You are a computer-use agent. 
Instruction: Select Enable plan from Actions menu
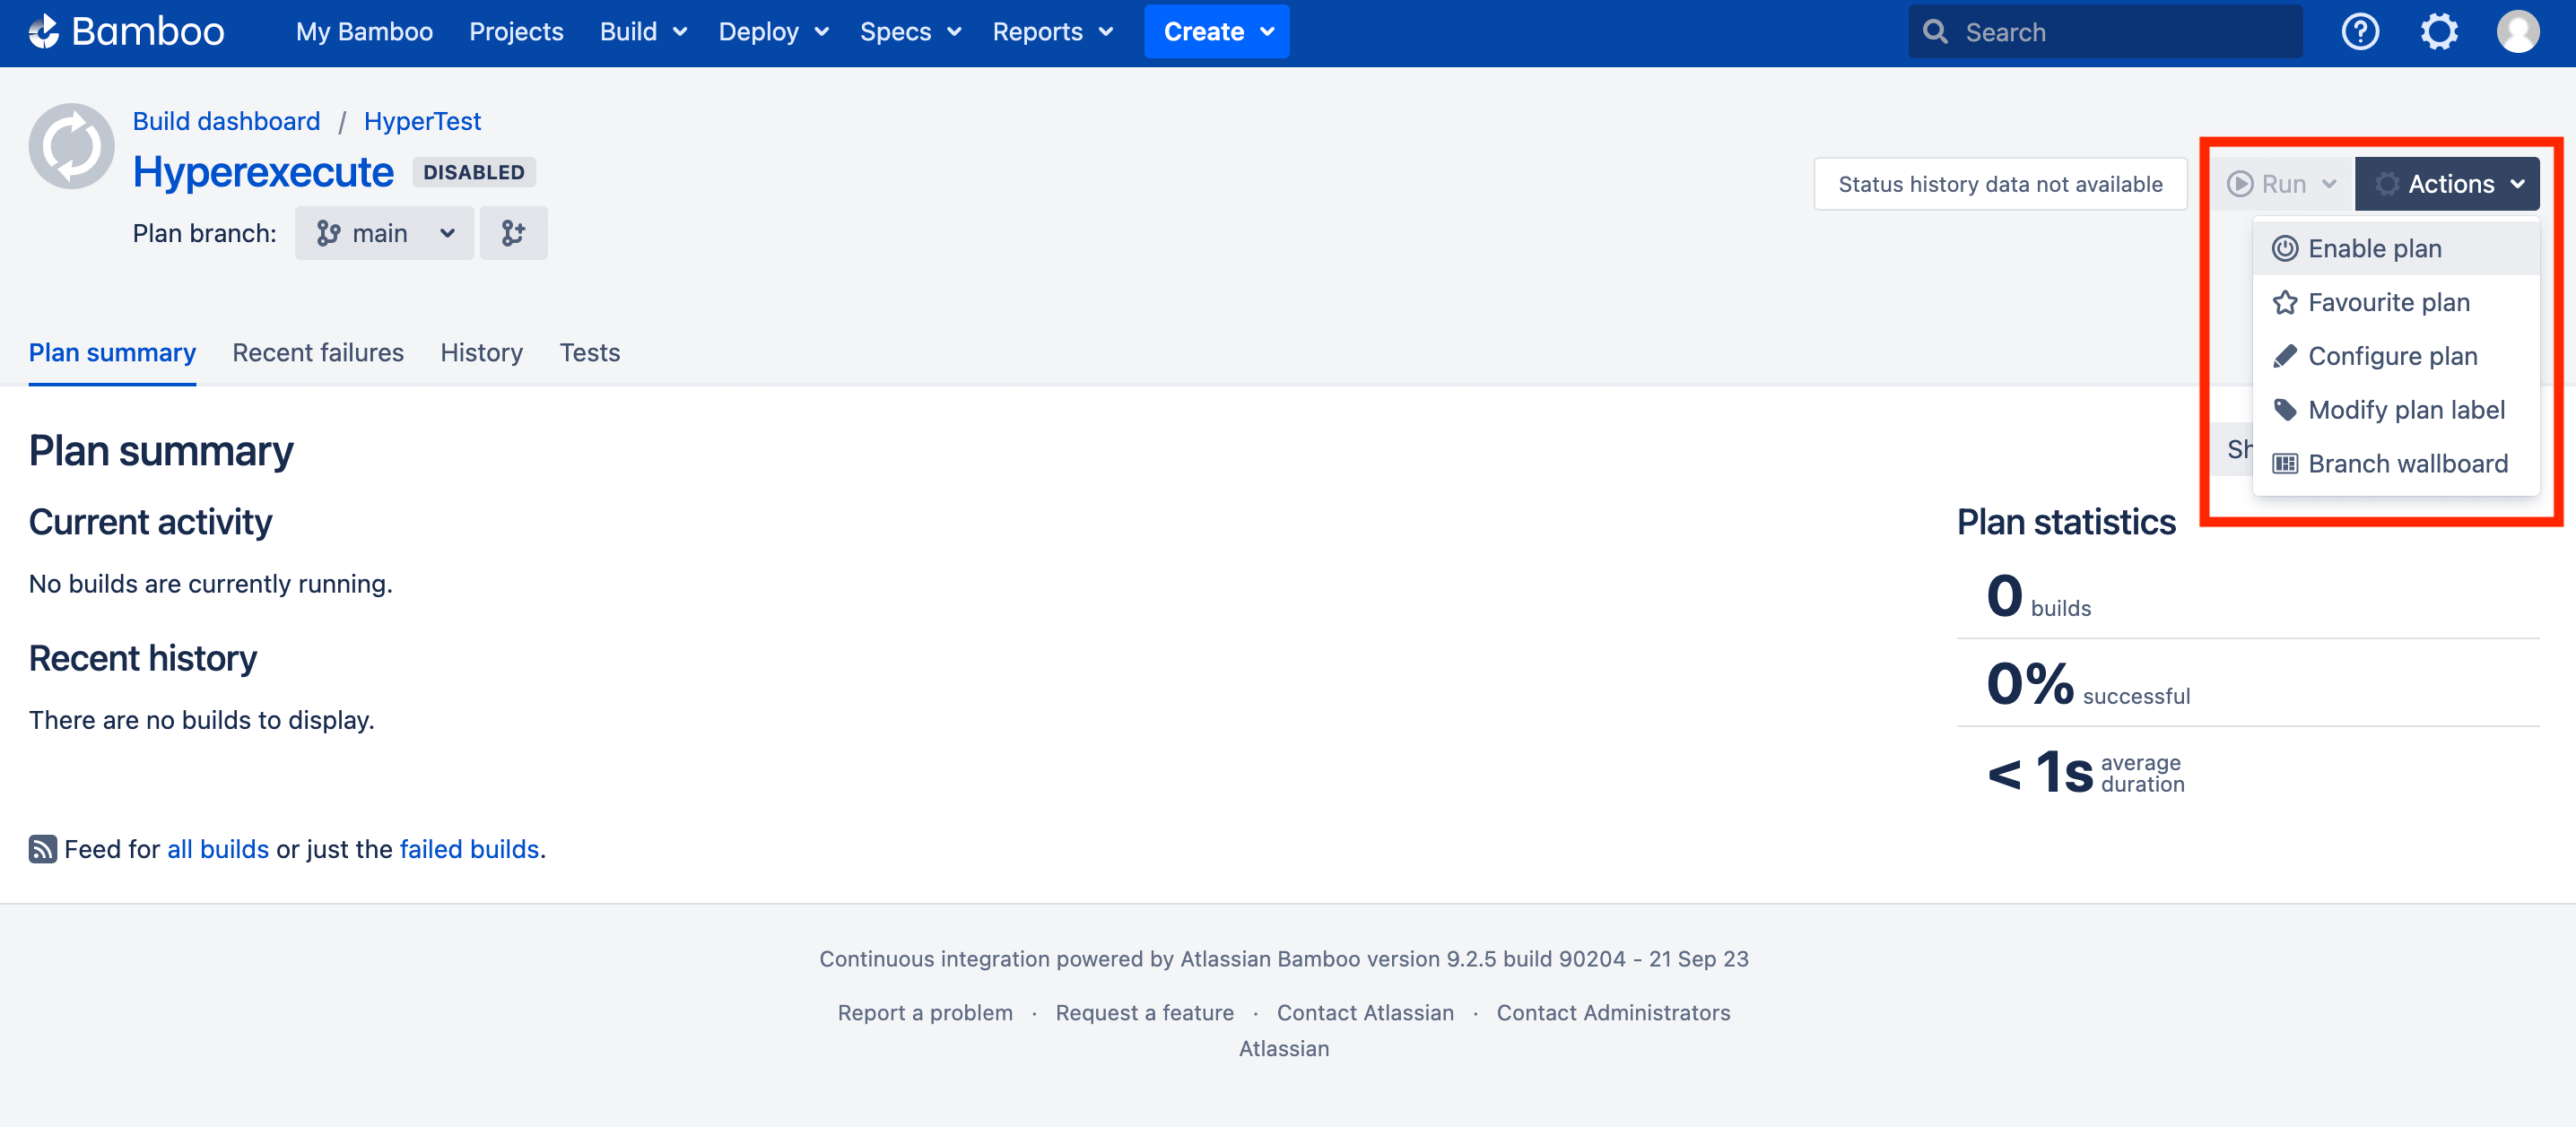click(2374, 248)
